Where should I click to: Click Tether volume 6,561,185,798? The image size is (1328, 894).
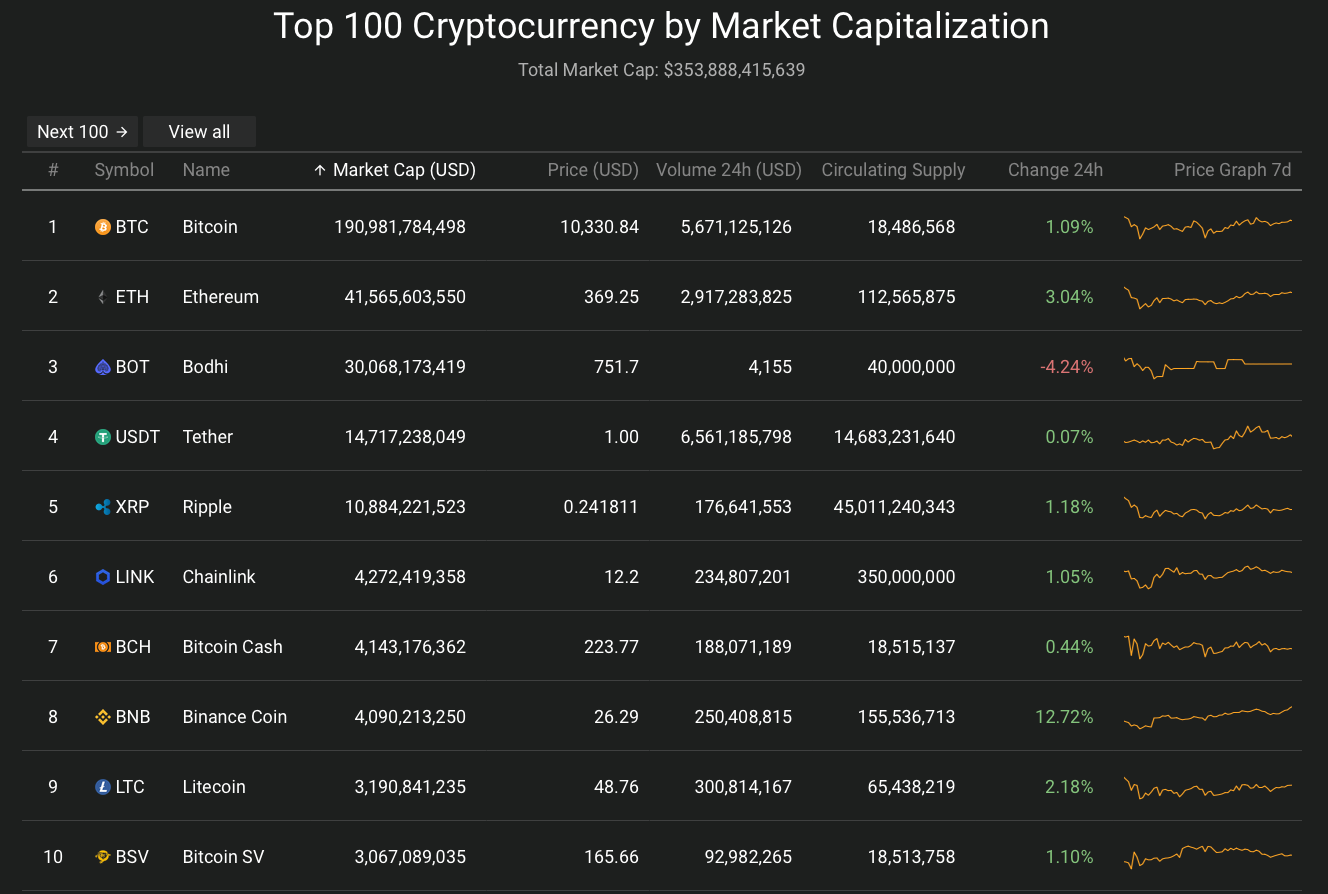(736, 437)
